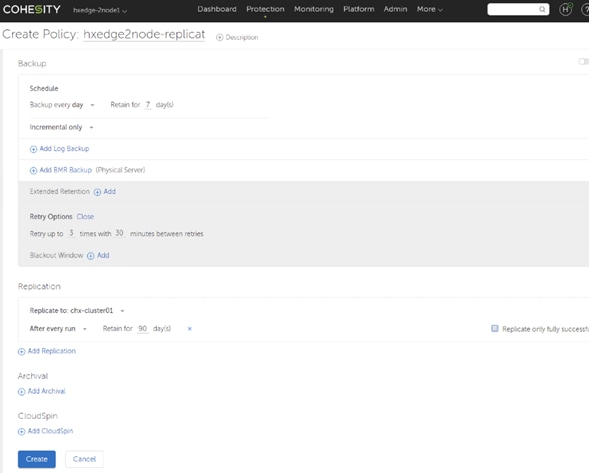Open the Replicate to chx-cluster01 dropdown
Viewport: 589px width, 473px height.
[x=77, y=311]
